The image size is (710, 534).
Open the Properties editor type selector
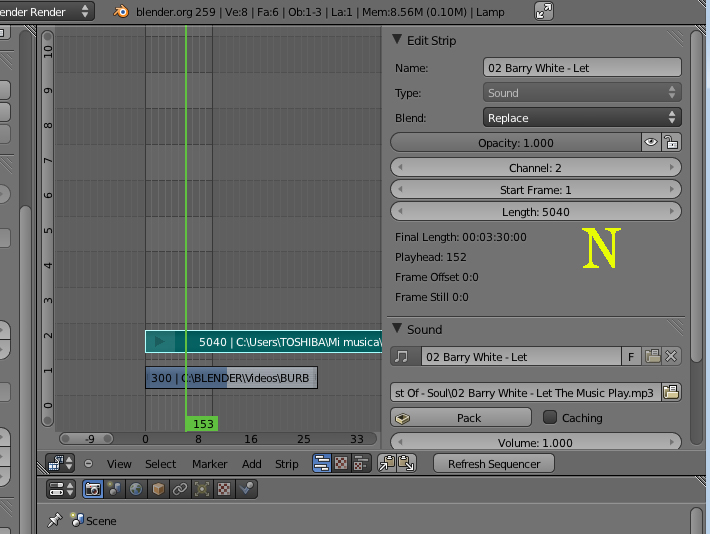click(60, 489)
